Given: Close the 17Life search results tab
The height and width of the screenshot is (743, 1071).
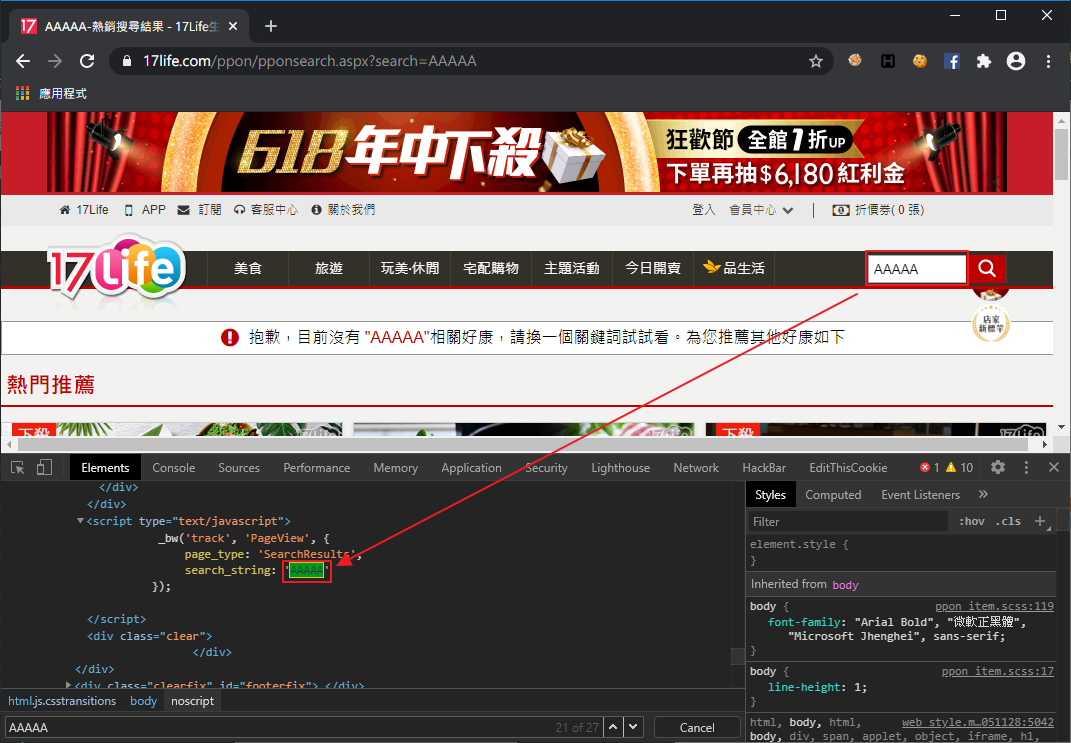Looking at the screenshot, I should [x=233, y=26].
